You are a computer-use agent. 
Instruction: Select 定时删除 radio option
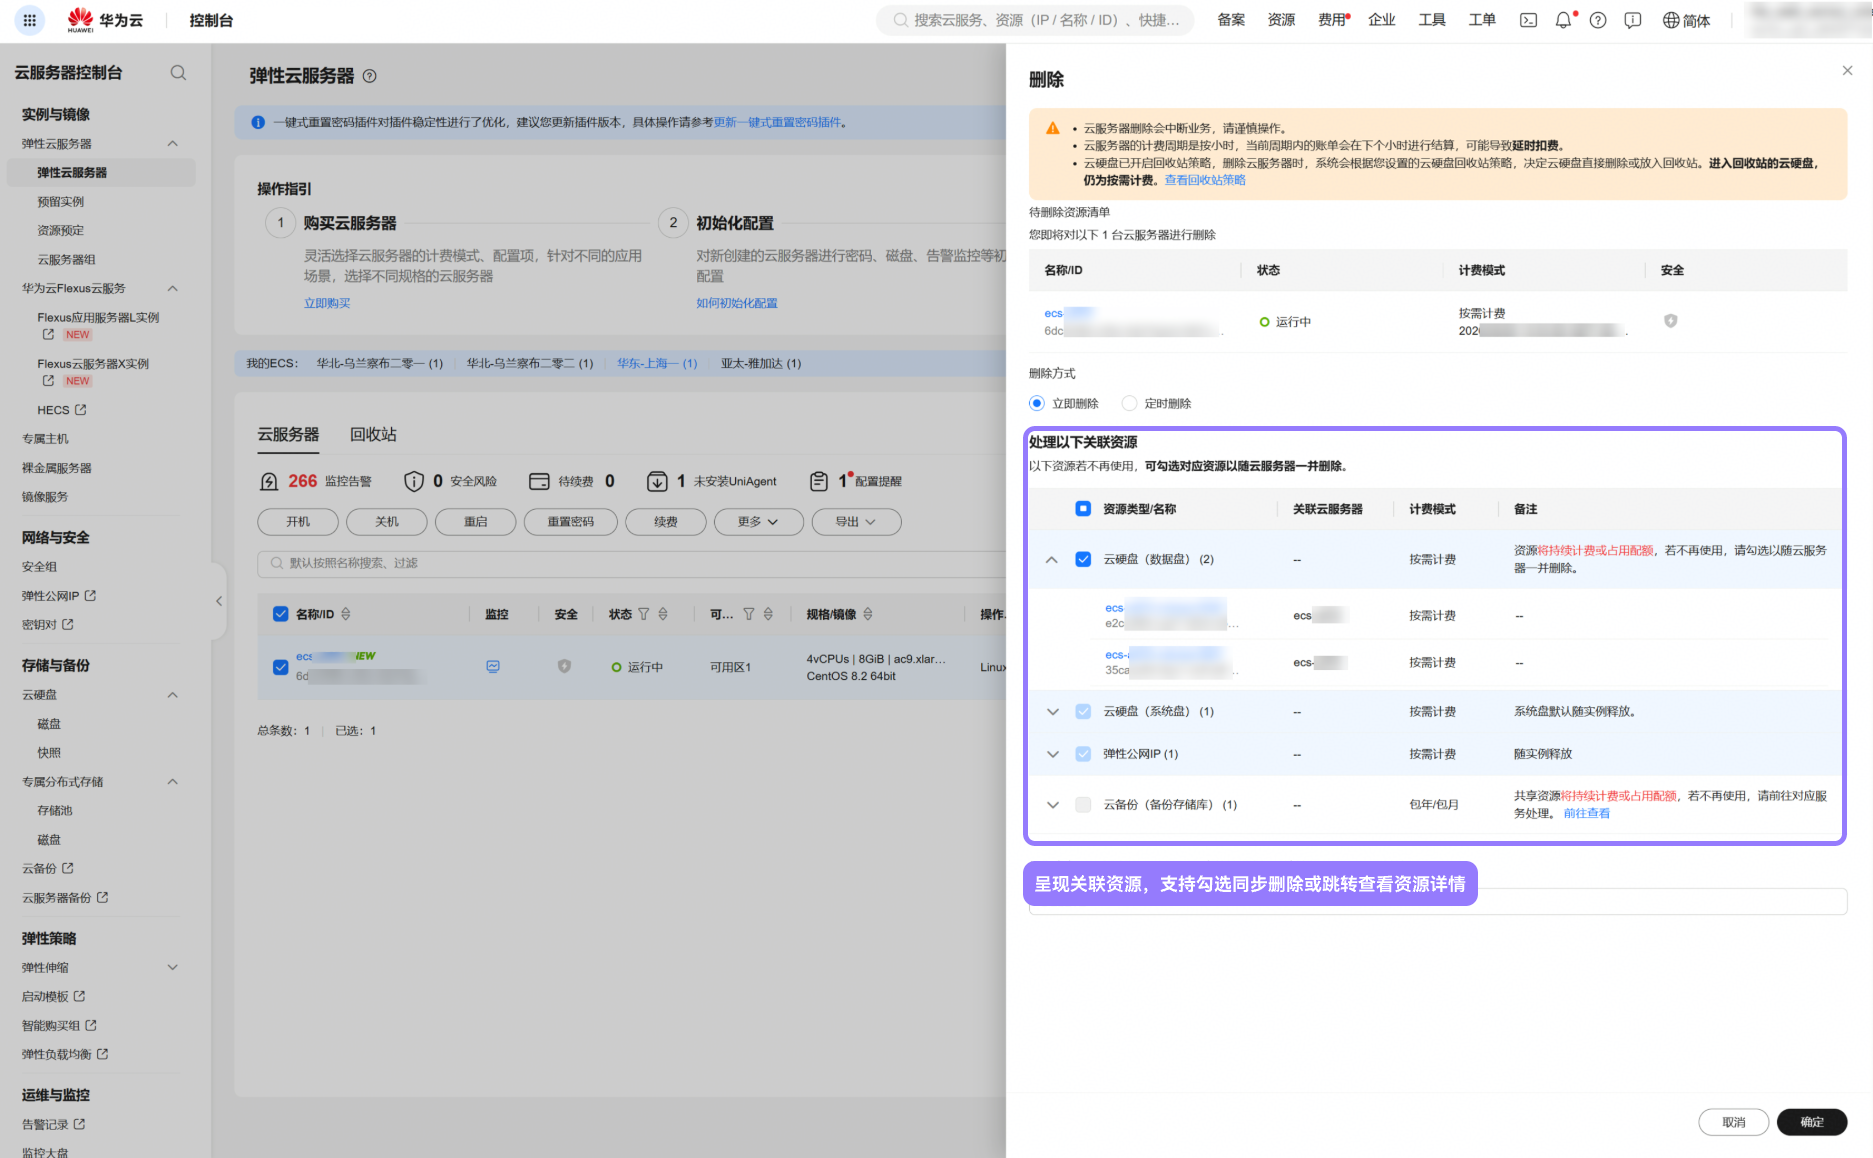point(1129,403)
